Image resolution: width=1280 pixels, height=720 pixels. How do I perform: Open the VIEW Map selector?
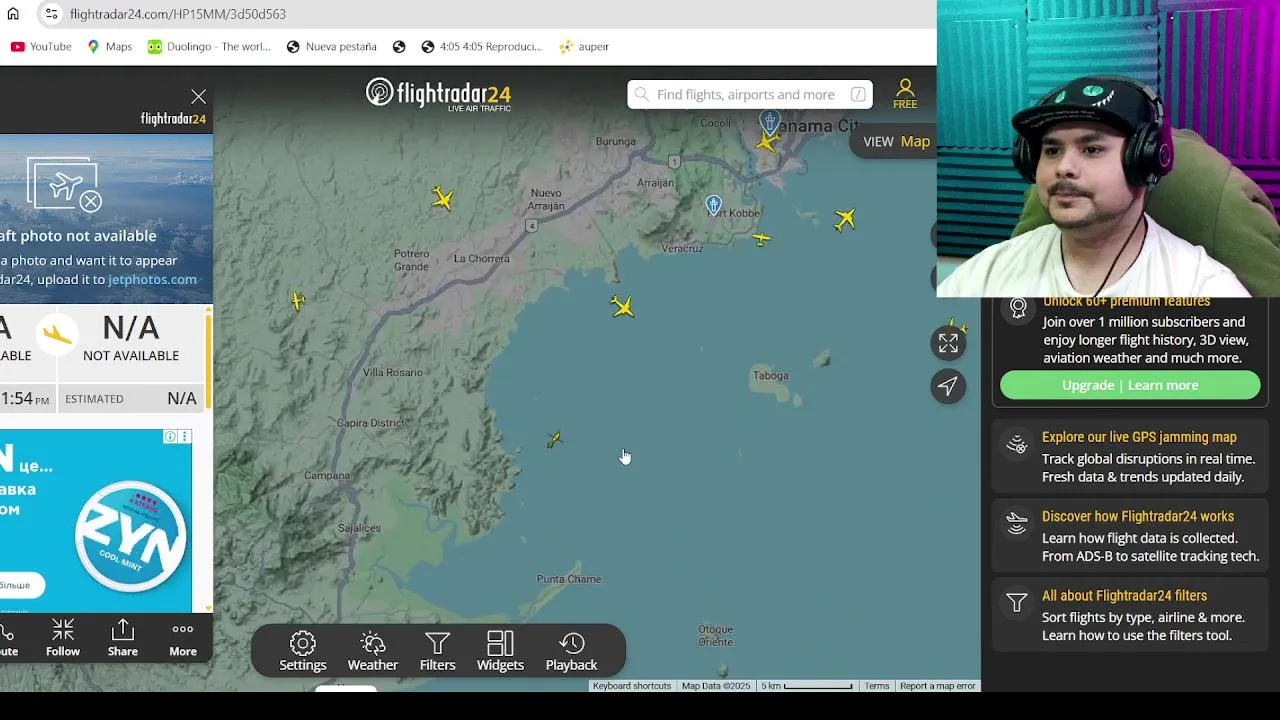896,141
